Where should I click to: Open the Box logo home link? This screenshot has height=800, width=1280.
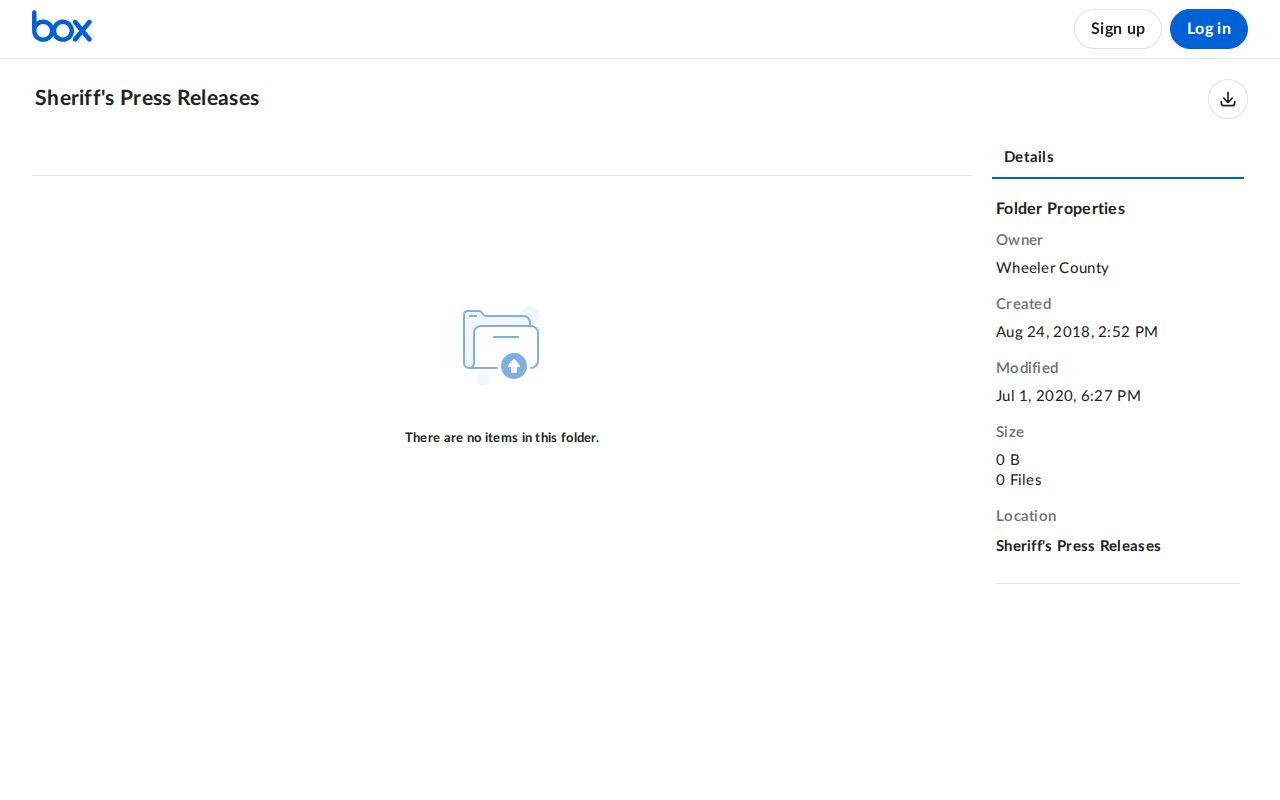click(x=62, y=27)
